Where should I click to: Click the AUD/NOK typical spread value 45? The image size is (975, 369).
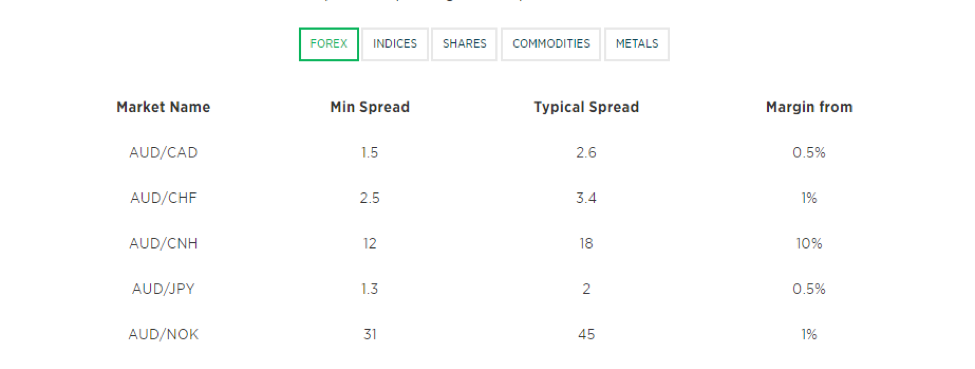pos(586,334)
